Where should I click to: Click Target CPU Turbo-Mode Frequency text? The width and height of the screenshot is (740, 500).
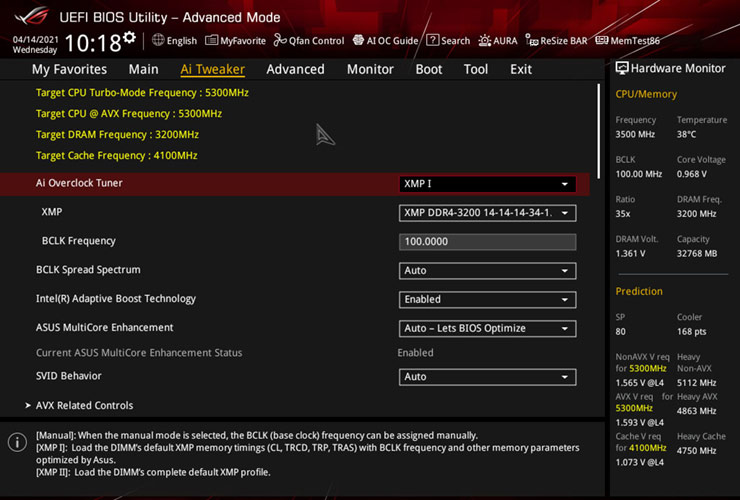tap(142, 93)
